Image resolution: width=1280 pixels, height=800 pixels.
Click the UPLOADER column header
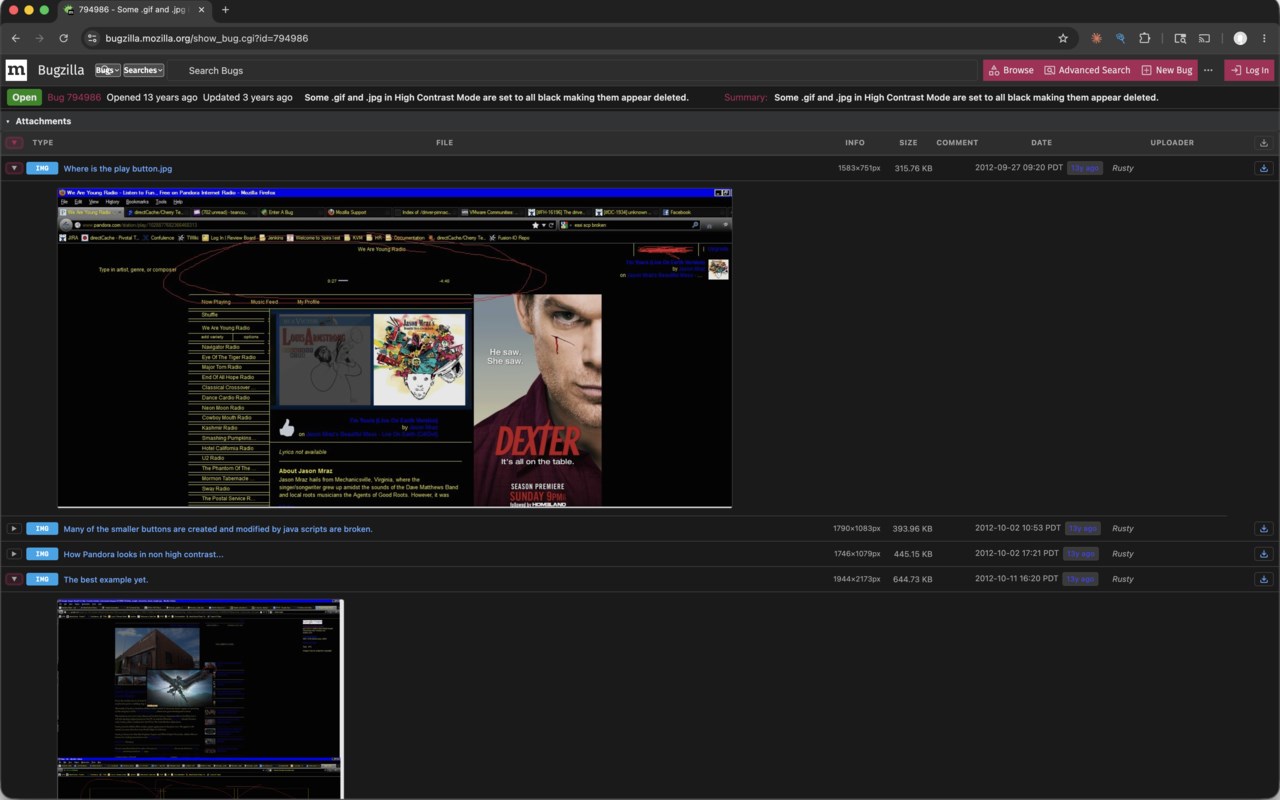click(1172, 143)
